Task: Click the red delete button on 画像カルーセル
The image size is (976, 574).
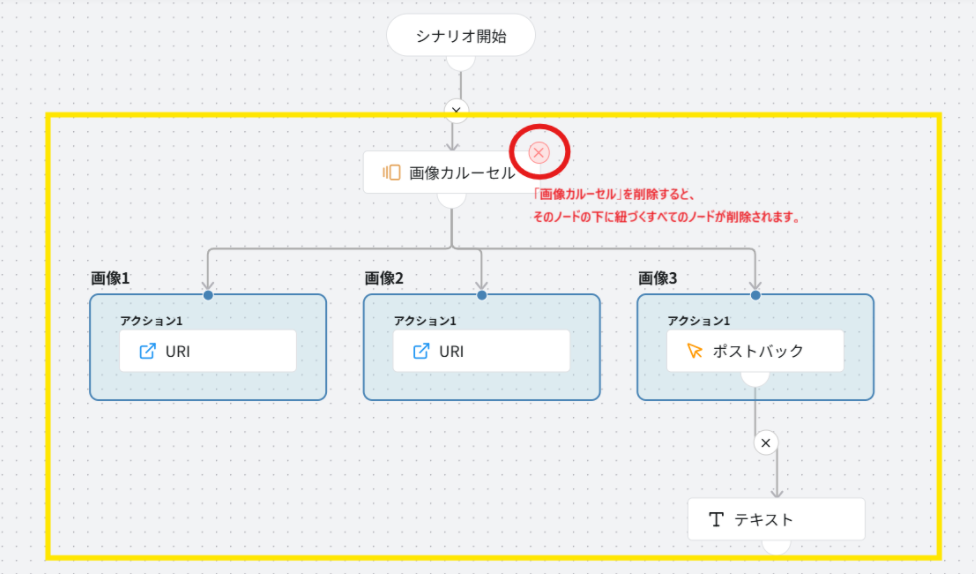Action: [x=539, y=152]
